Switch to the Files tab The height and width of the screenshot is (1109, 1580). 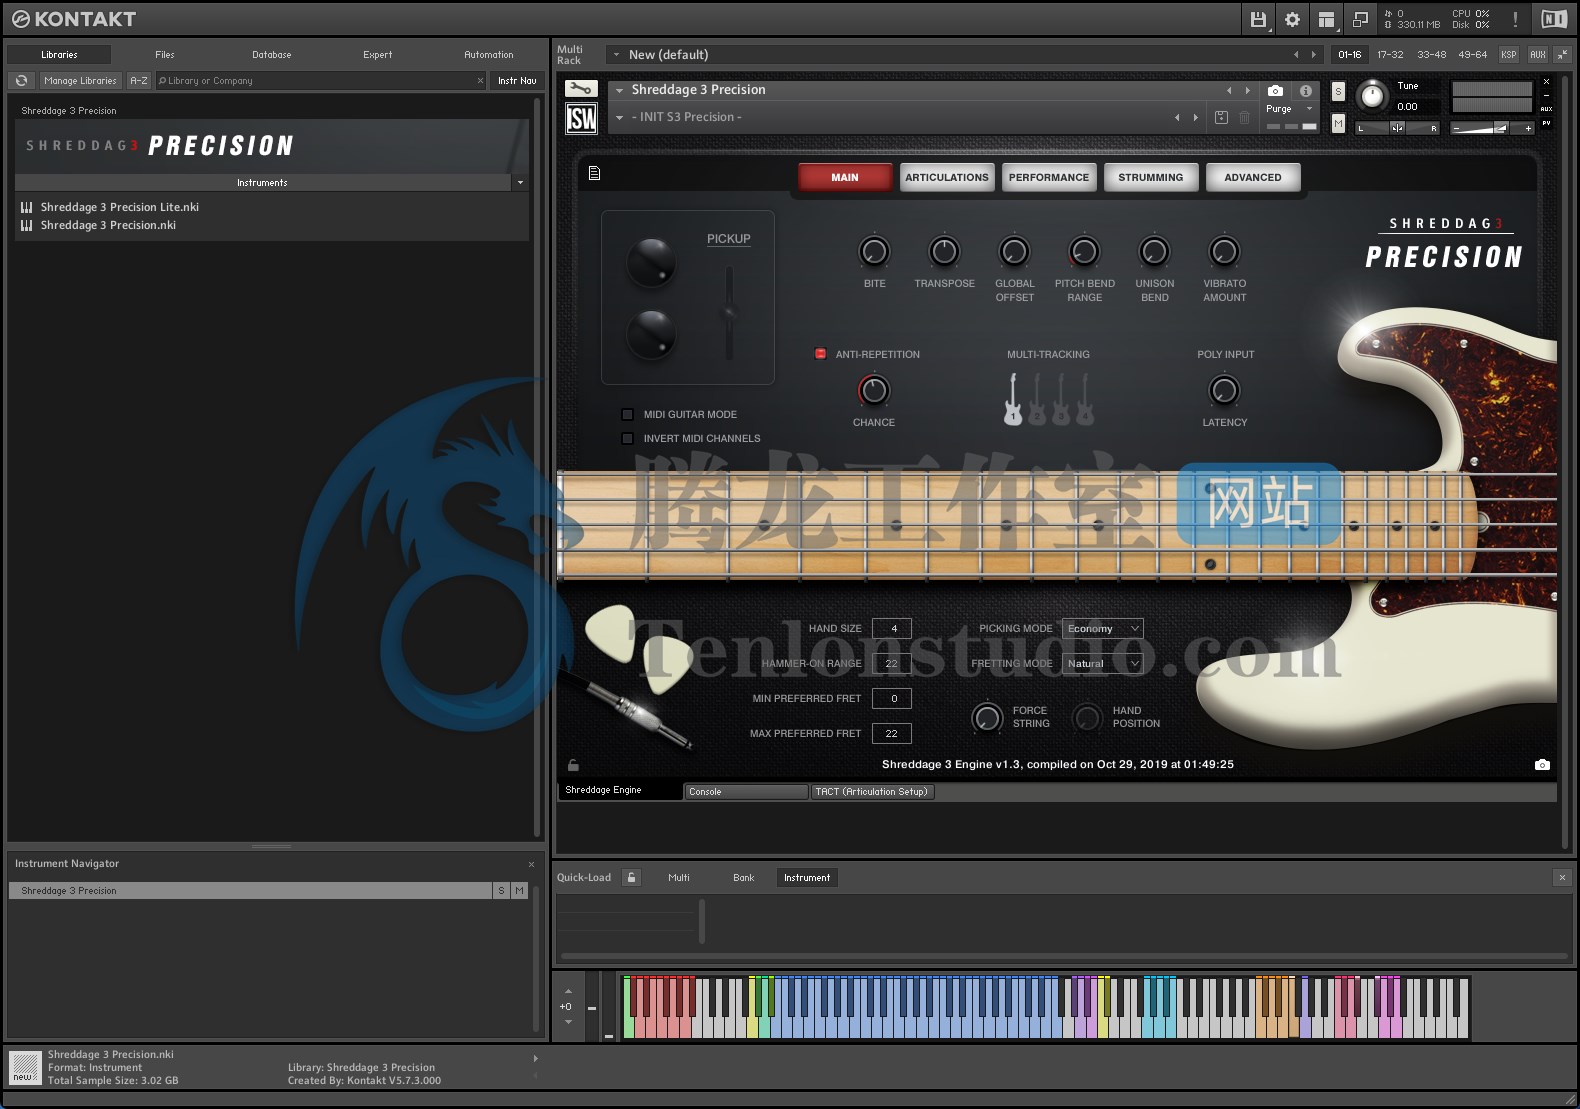[165, 55]
